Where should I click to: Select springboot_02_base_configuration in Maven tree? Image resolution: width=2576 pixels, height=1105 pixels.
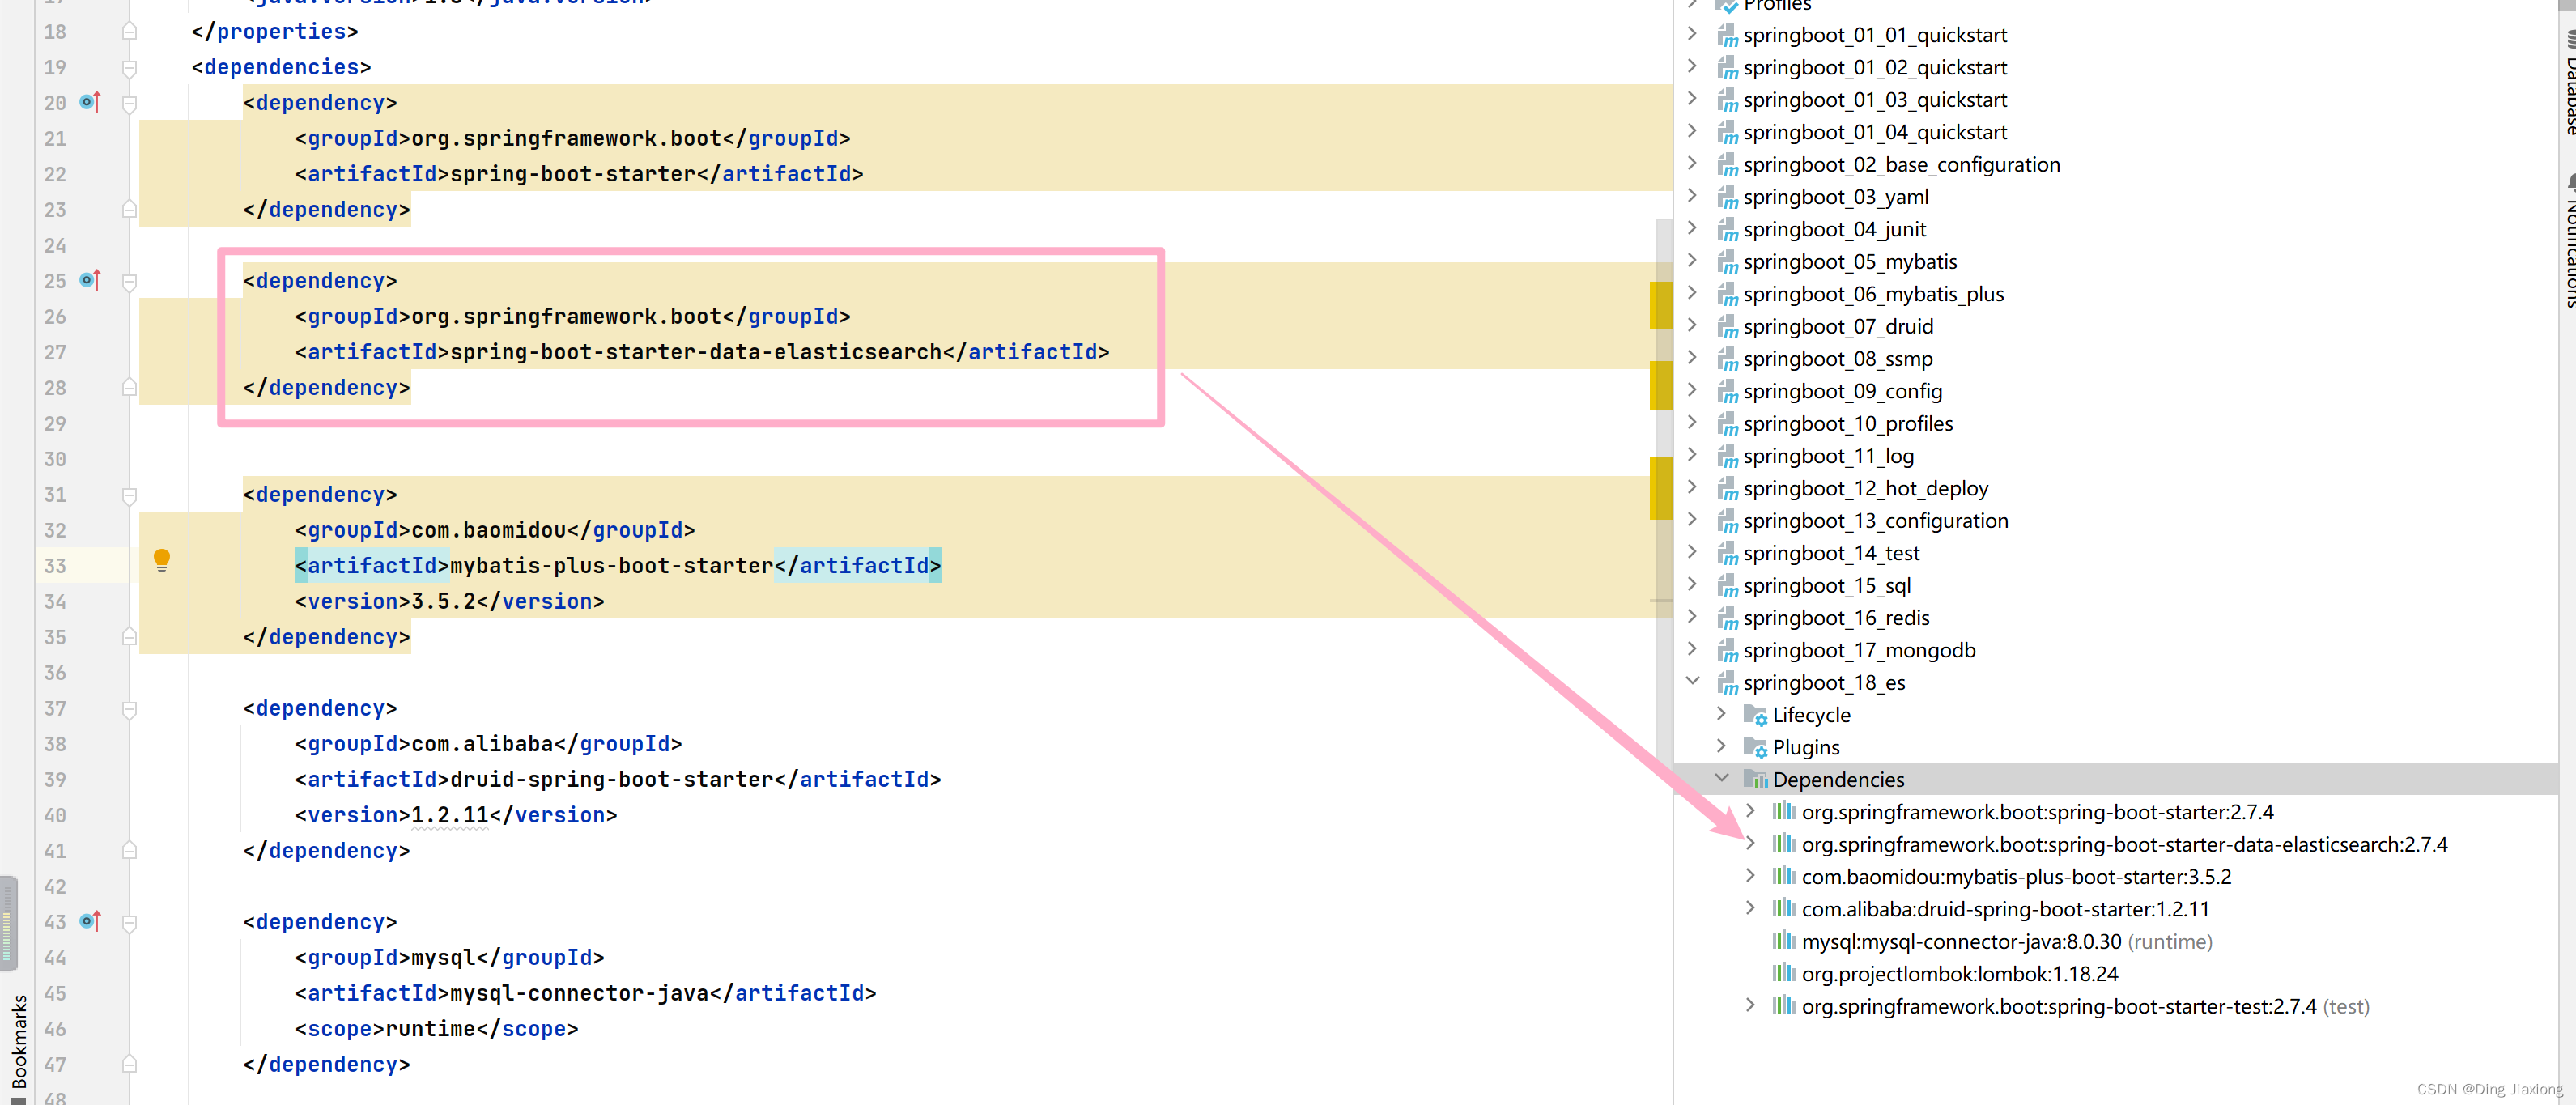1901,165
